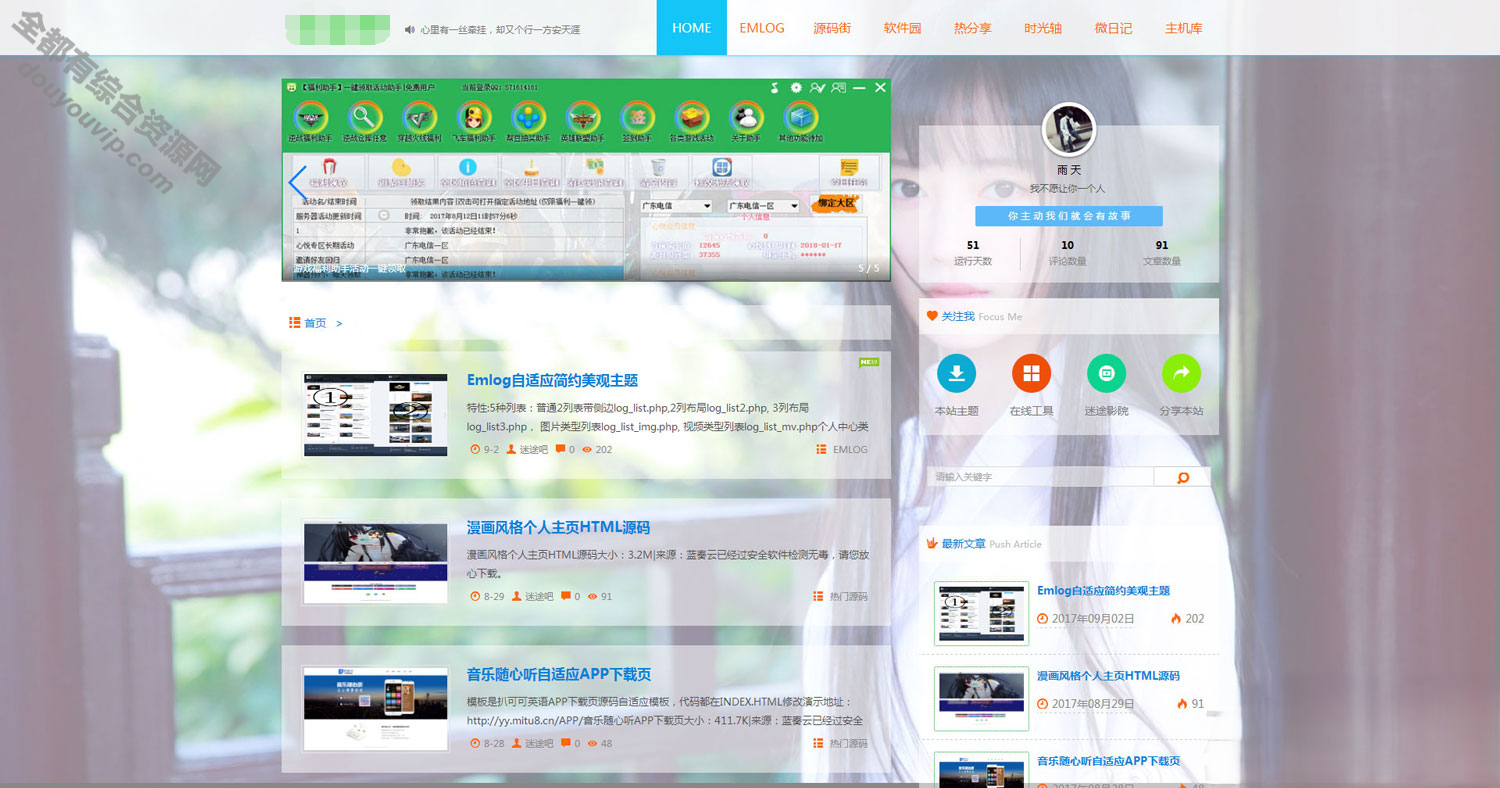This screenshot has height=788, width=1500.
Task: Click author 迷途吧 on the 9-2 post
Action: [x=534, y=450]
